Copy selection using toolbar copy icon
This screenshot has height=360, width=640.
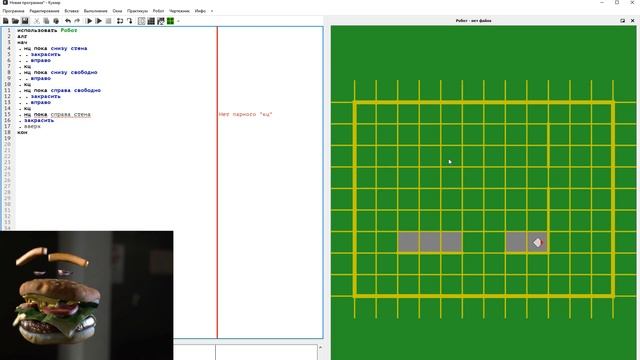[x=46, y=21]
